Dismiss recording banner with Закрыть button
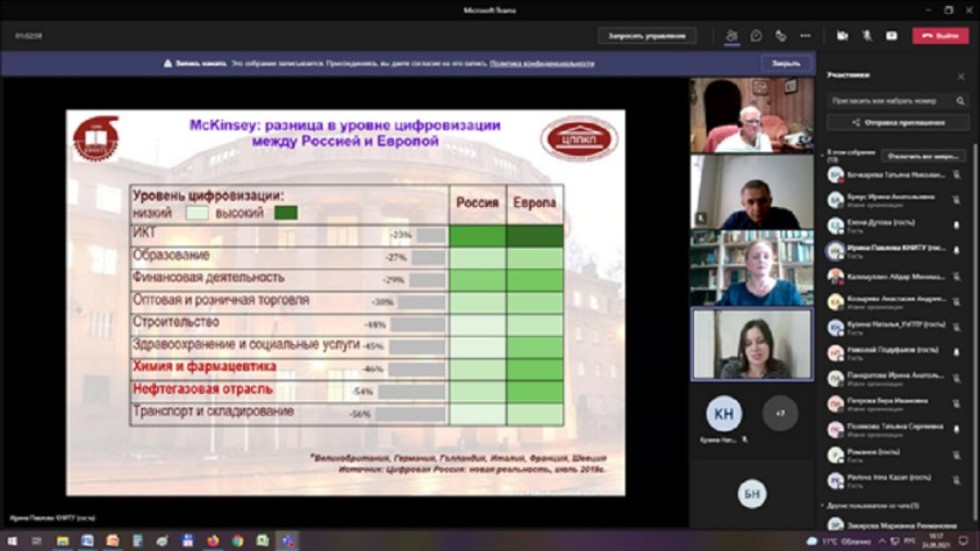980x551 pixels. click(x=786, y=63)
